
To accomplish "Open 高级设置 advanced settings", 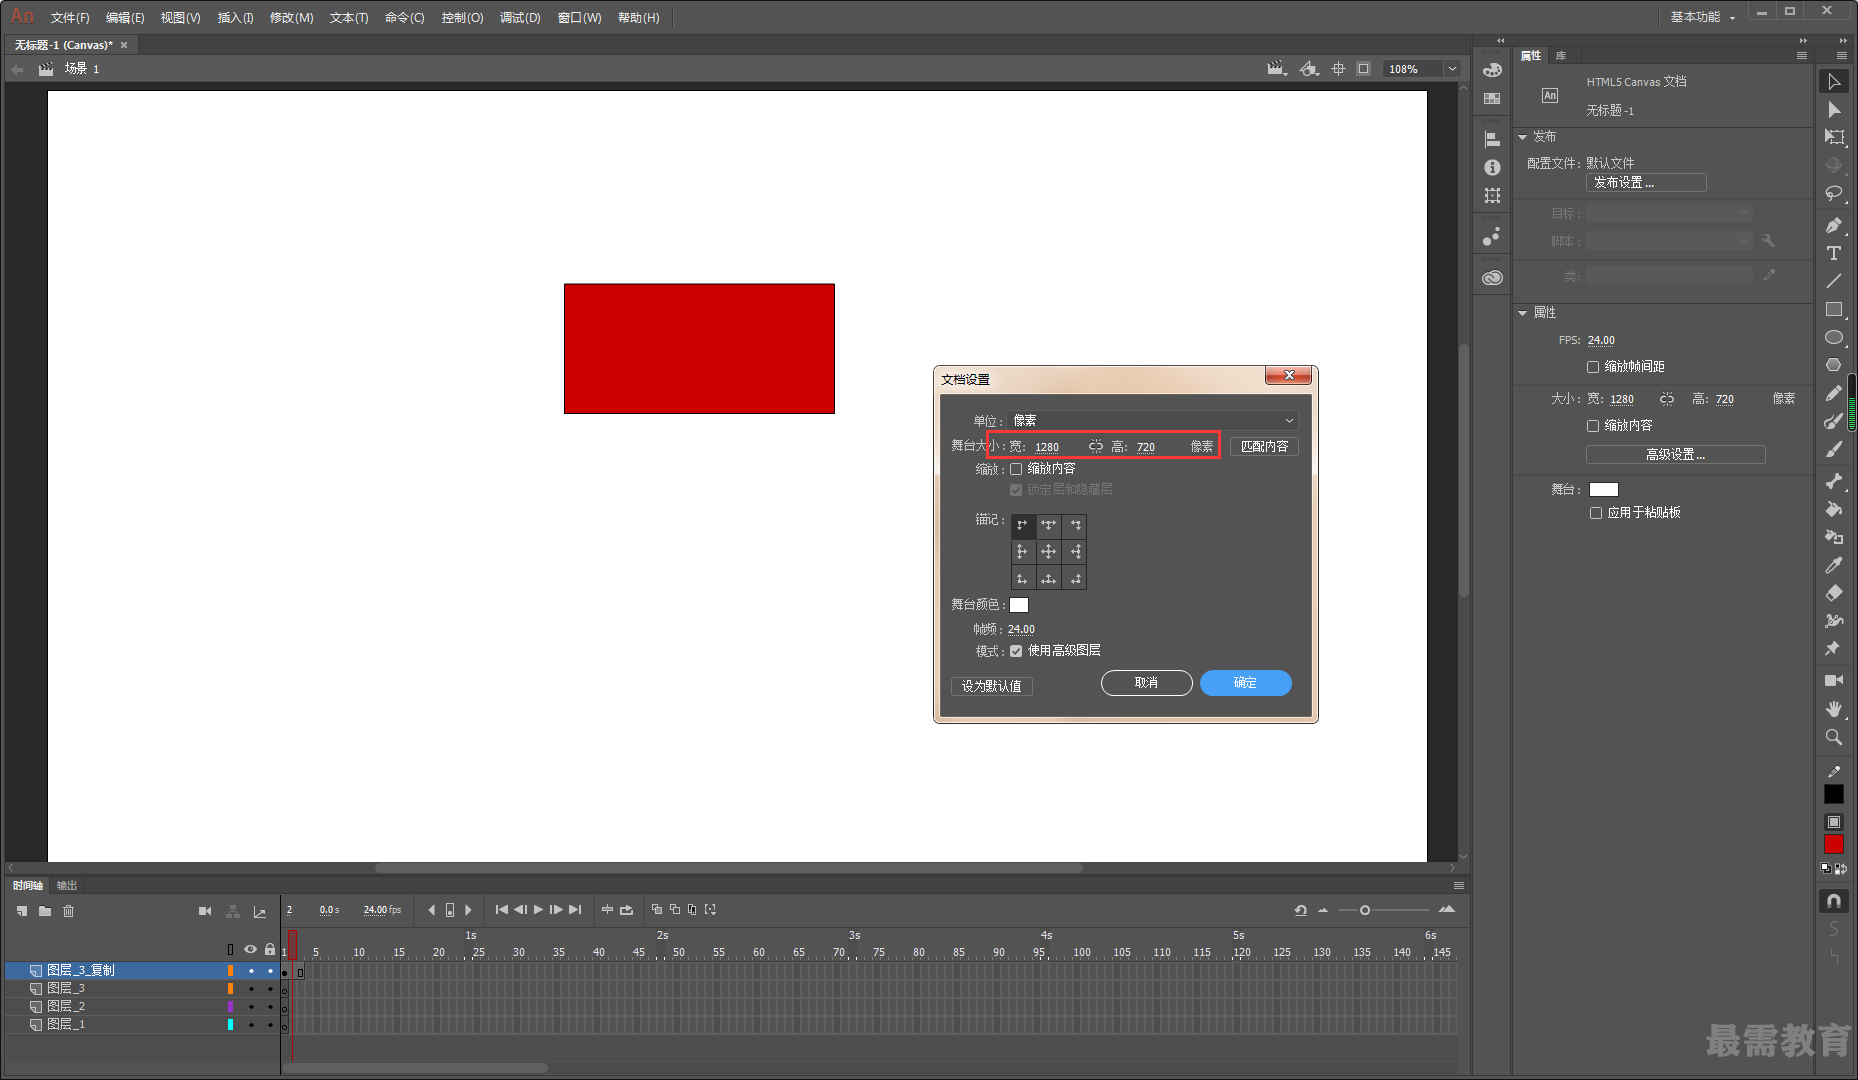I will (x=1675, y=455).
